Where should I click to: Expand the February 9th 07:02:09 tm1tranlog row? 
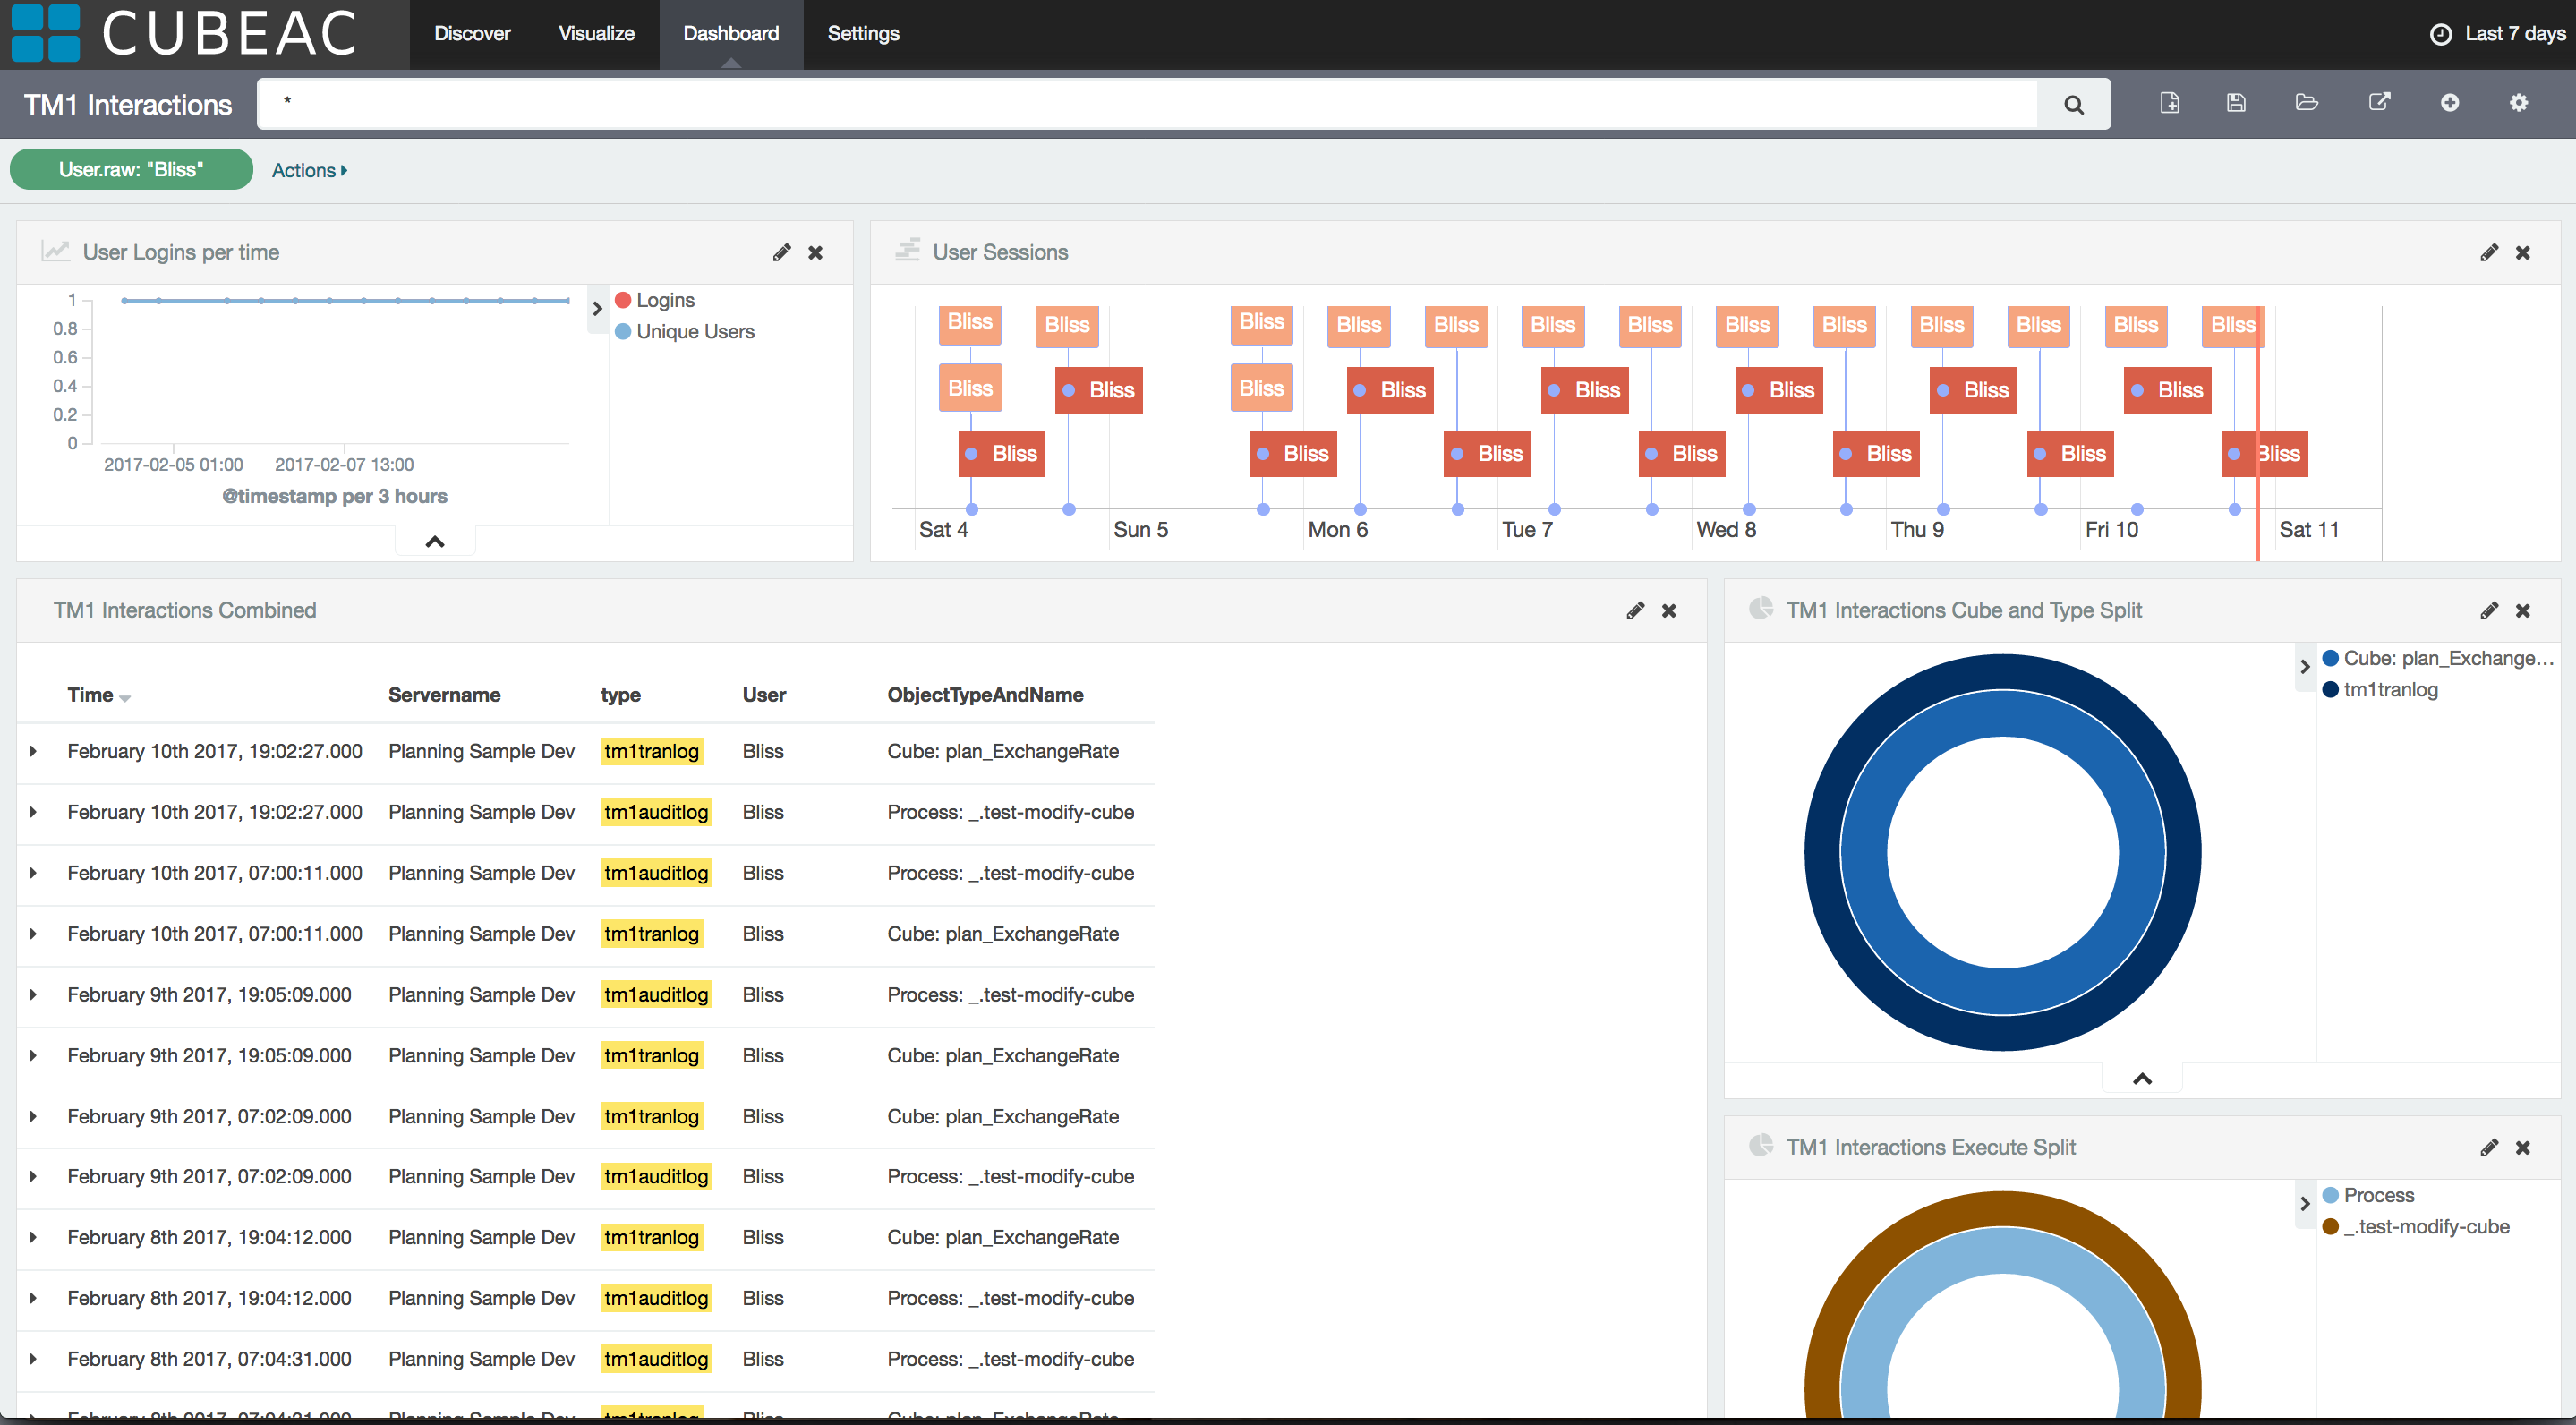coord(33,1117)
